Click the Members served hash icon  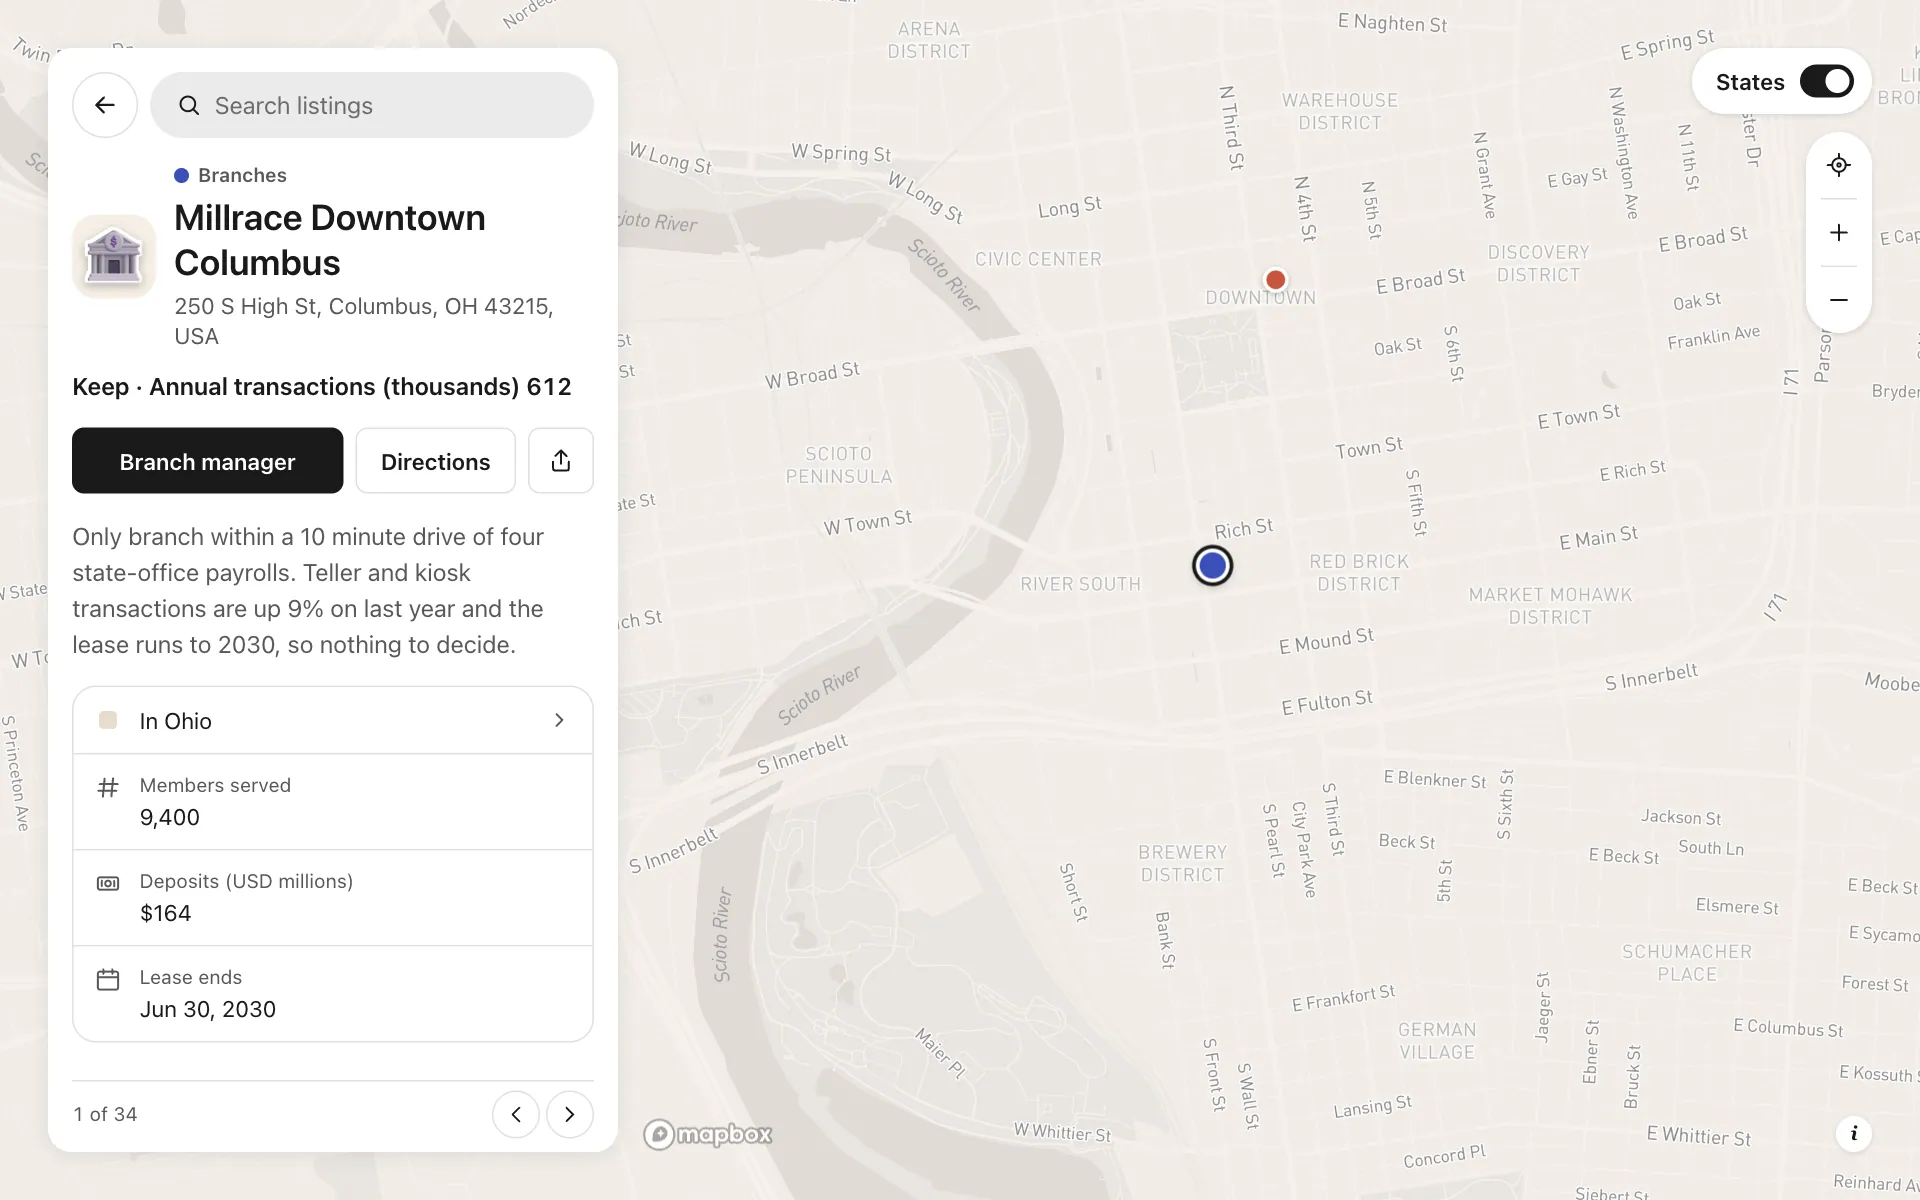[108, 787]
